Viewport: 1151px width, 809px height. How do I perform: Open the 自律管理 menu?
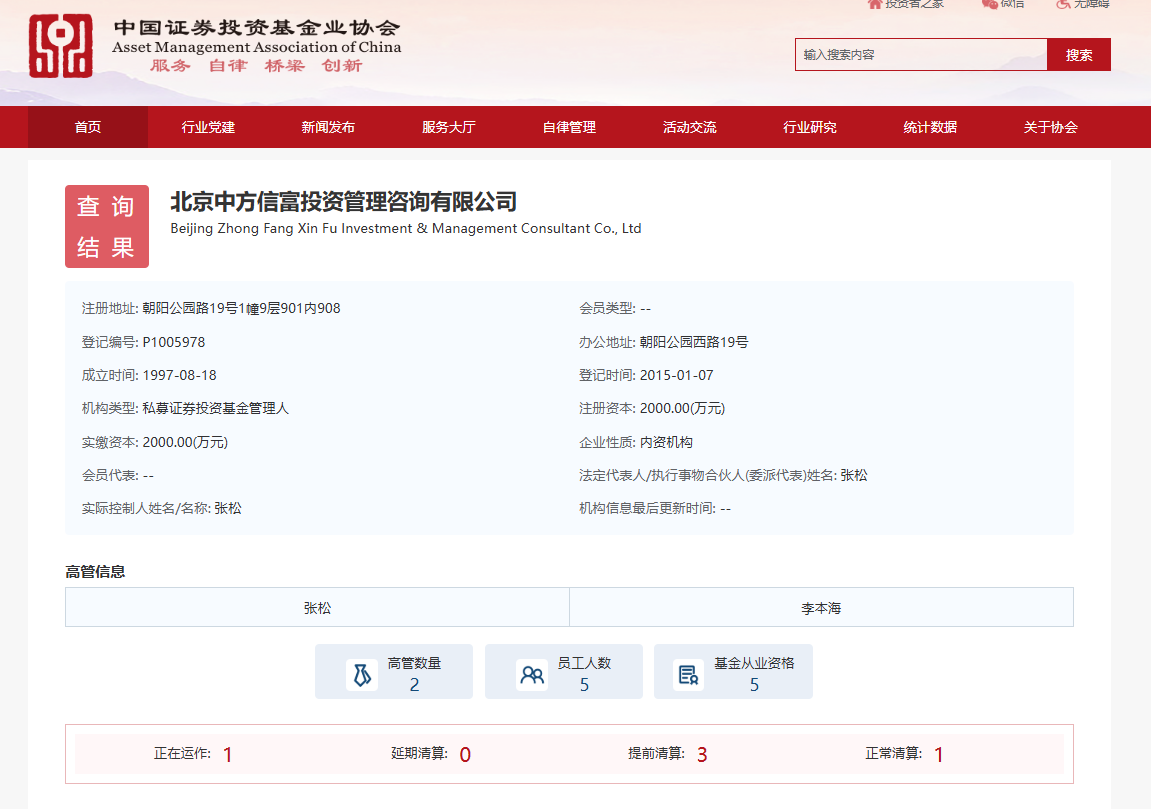(x=569, y=127)
